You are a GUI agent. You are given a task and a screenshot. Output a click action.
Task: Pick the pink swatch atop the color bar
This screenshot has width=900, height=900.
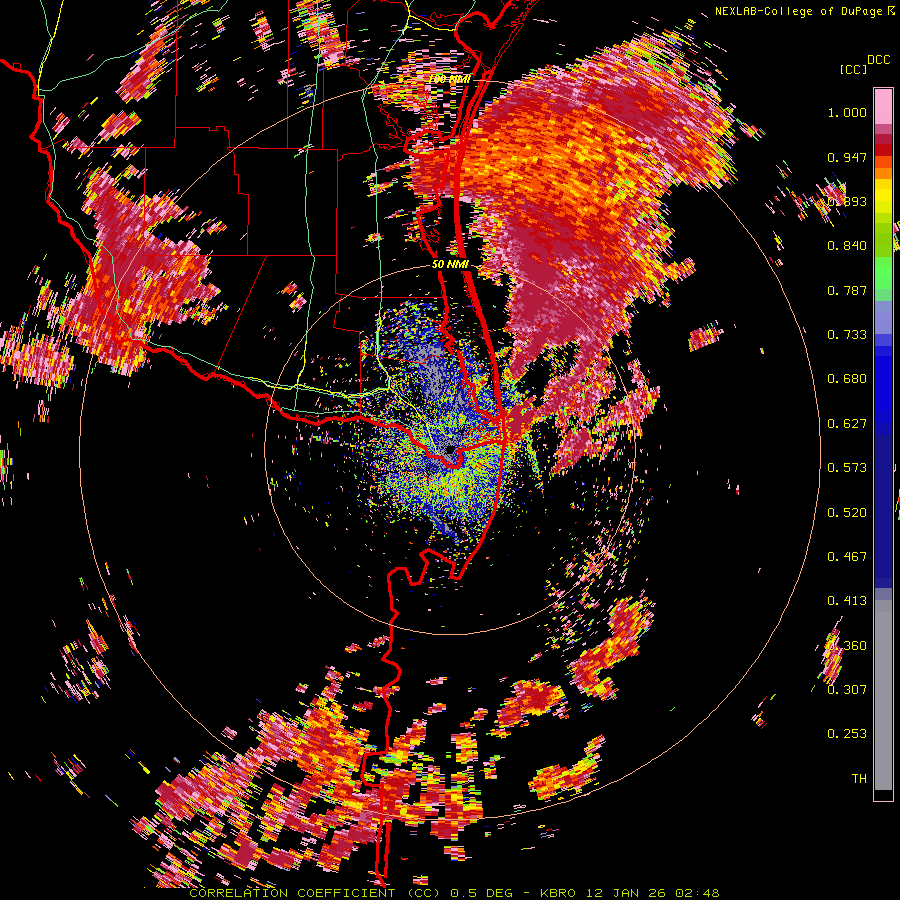click(x=883, y=107)
